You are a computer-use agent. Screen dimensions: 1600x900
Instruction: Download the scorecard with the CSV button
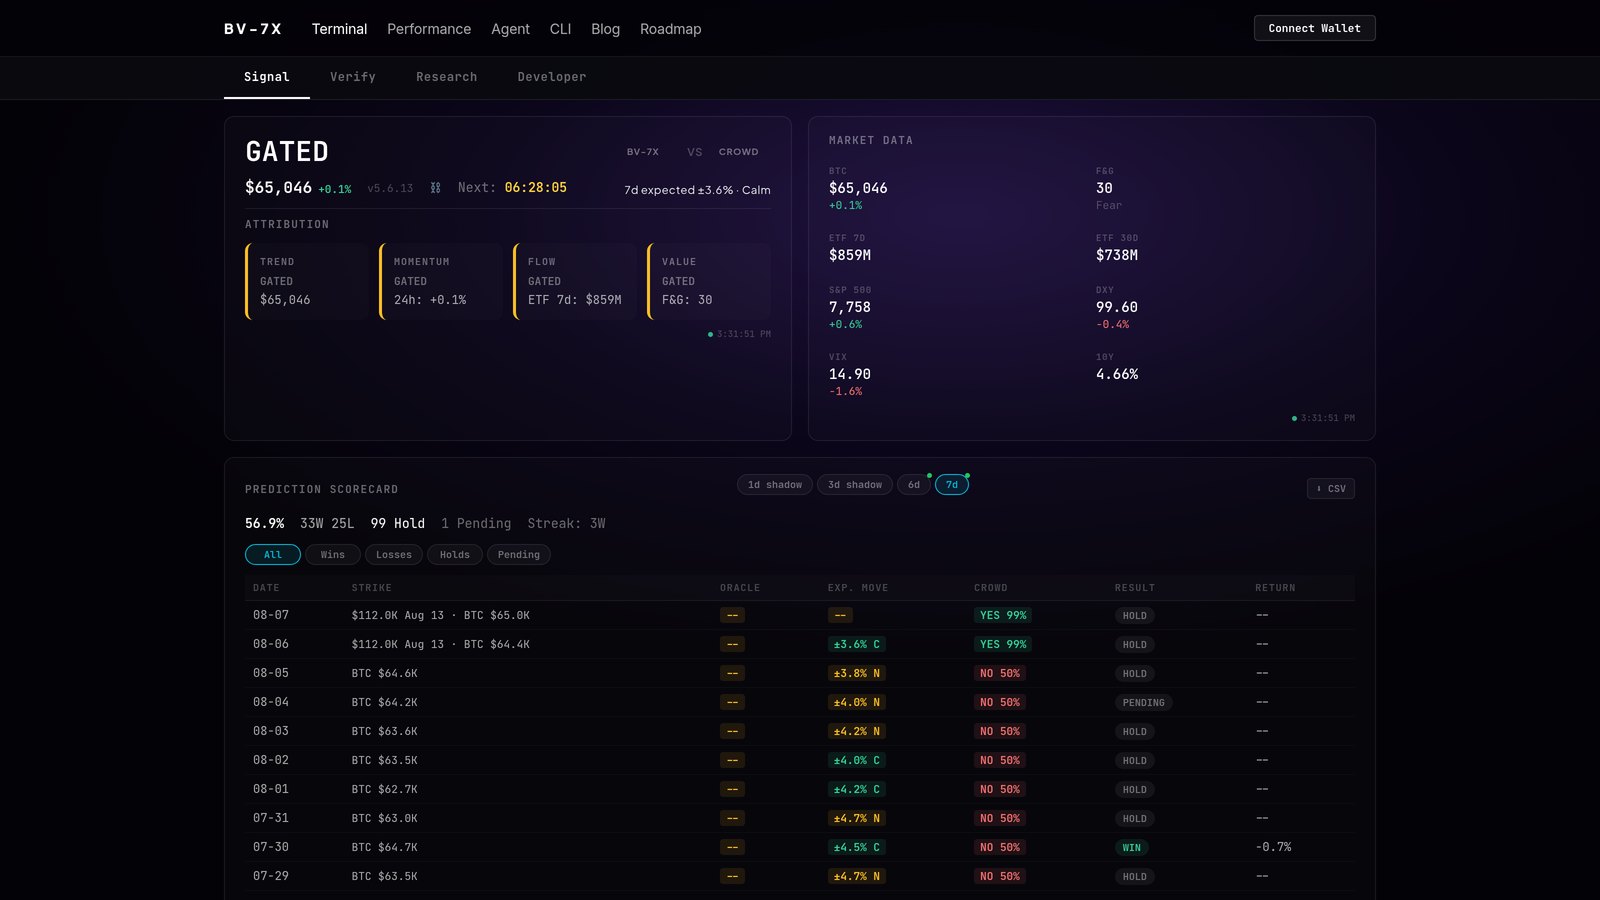(x=1330, y=489)
